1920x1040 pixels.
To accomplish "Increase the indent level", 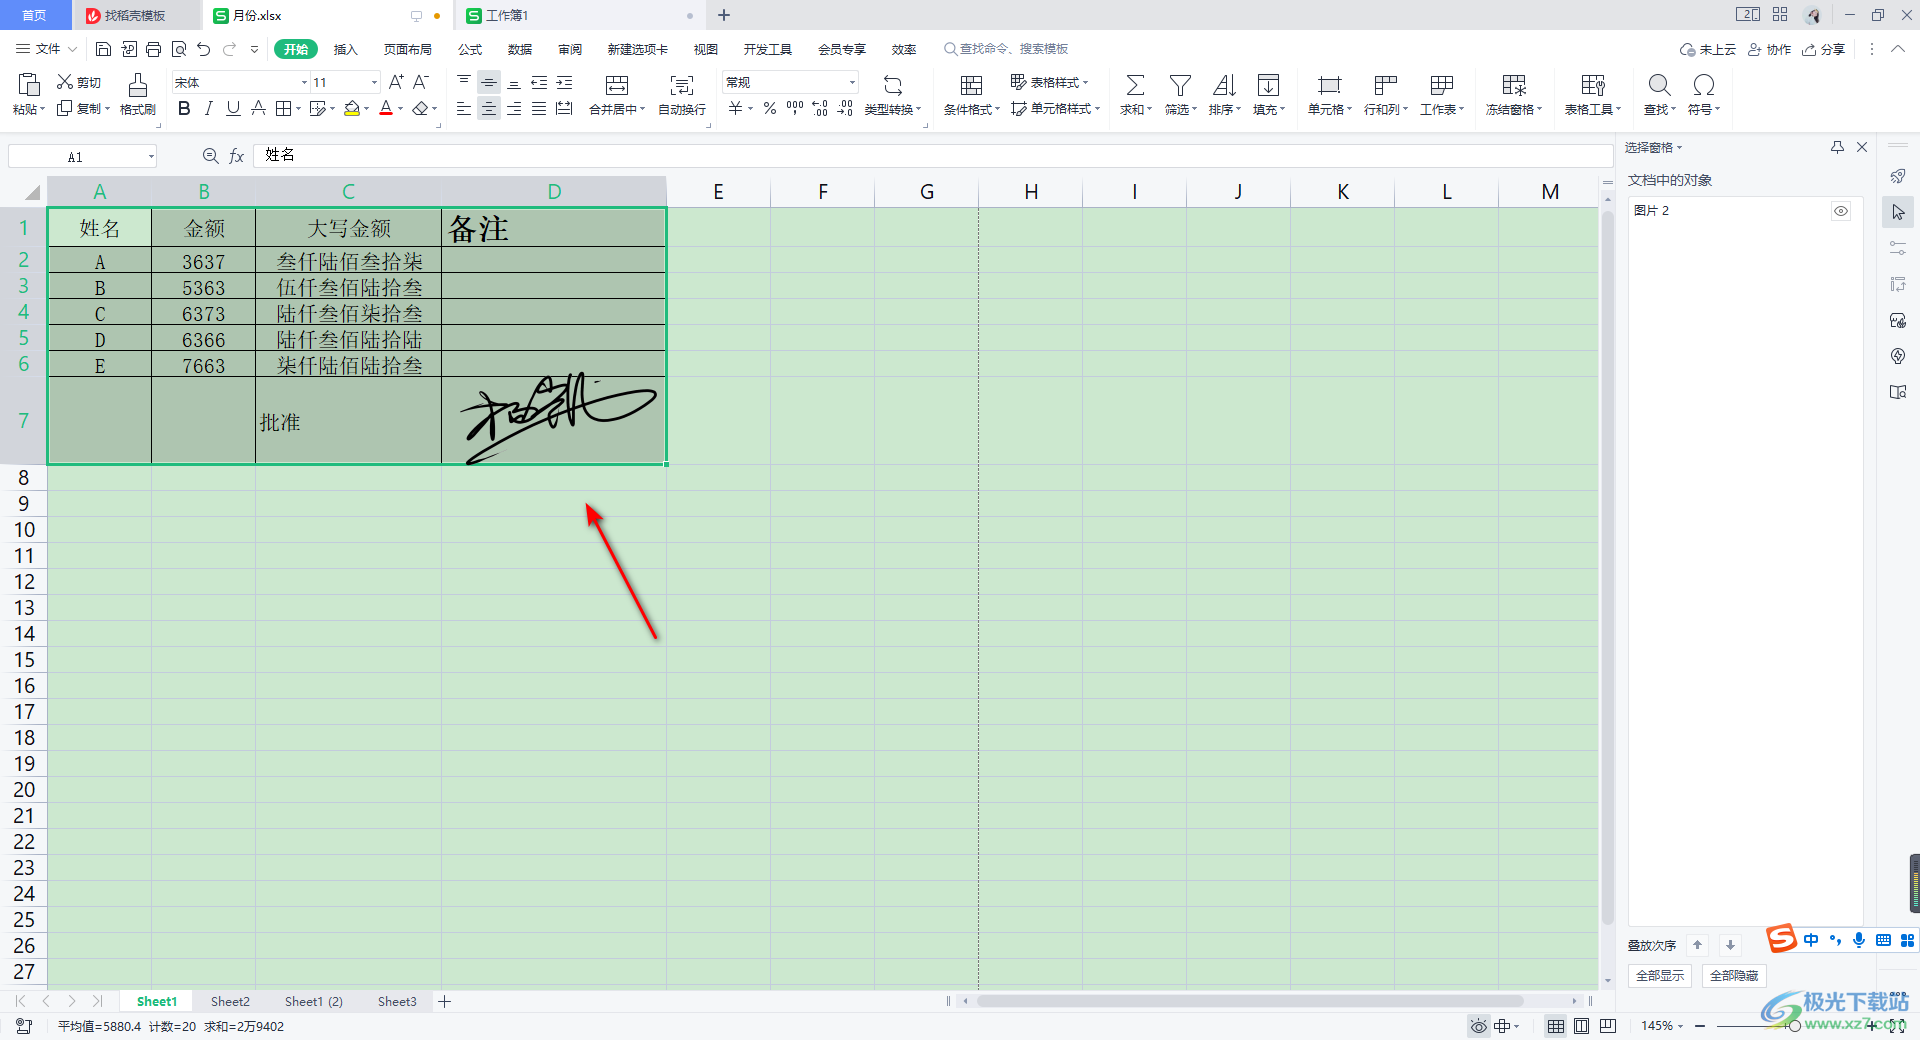I will (x=564, y=82).
